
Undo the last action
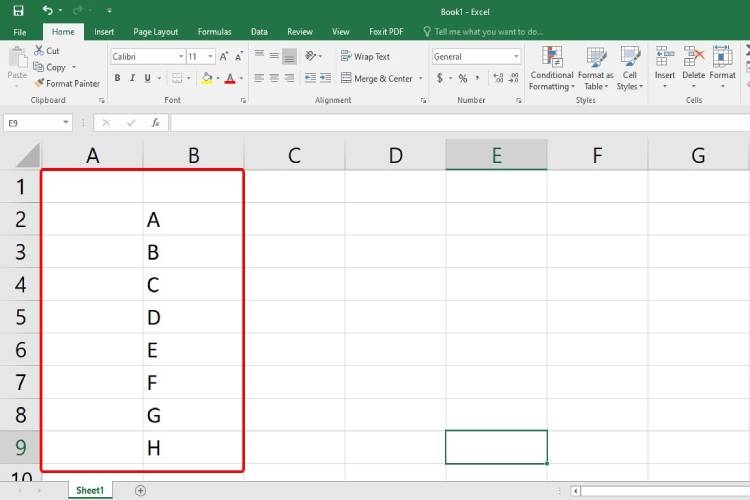(x=47, y=10)
